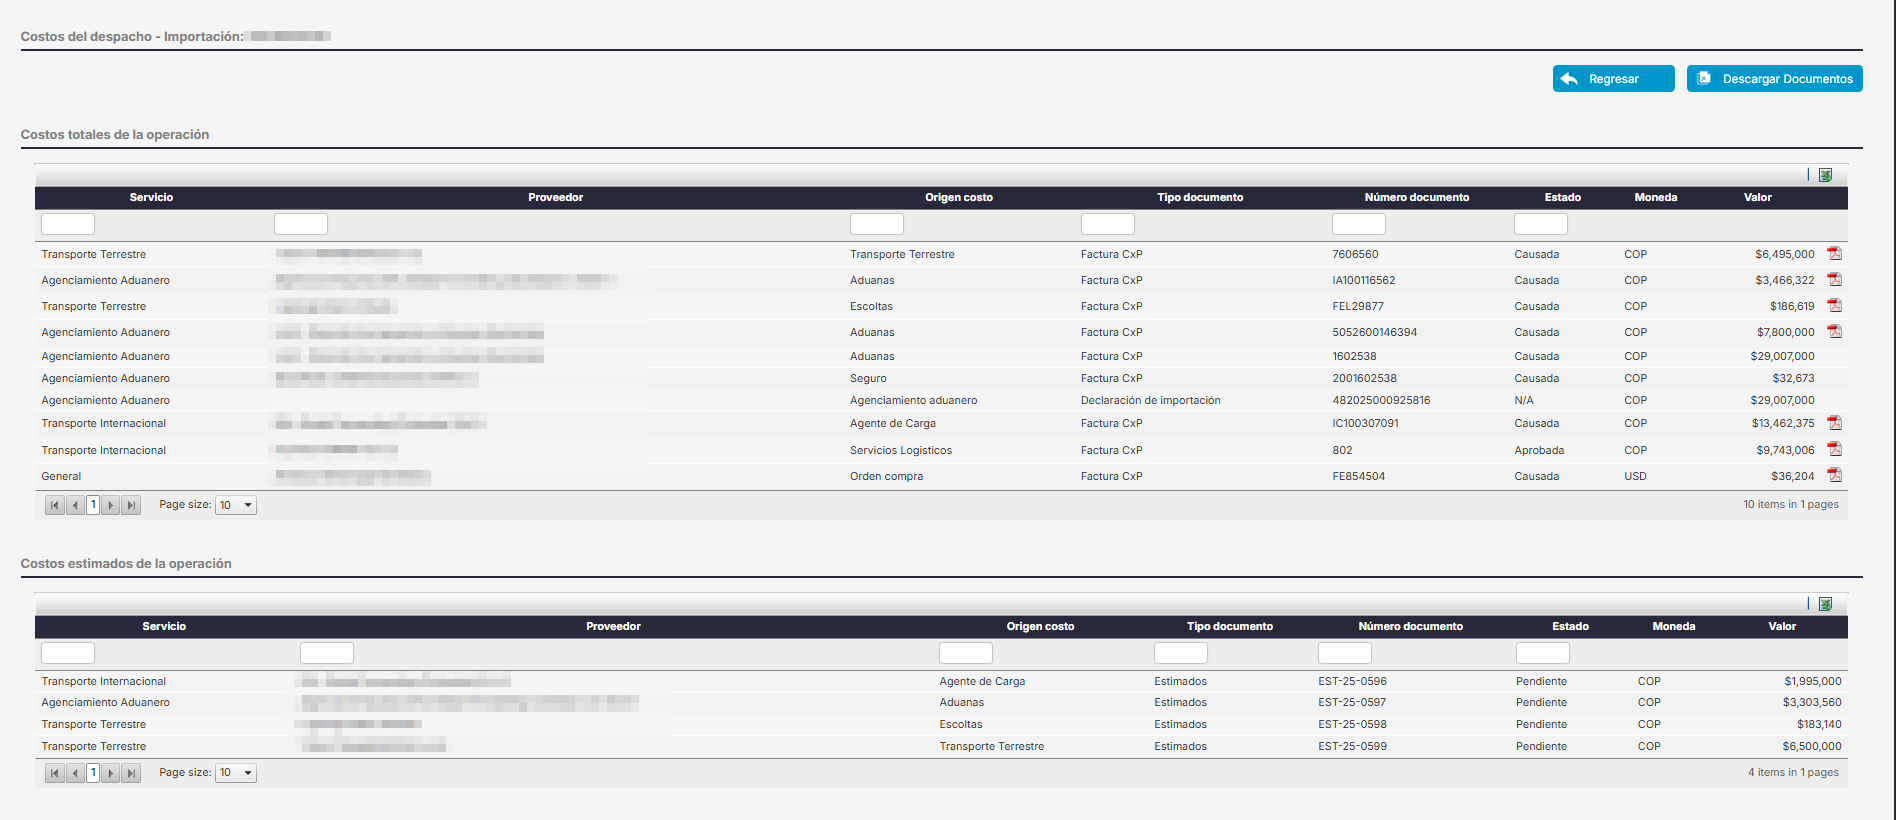Export estimated costs table to Excel

(x=1825, y=604)
